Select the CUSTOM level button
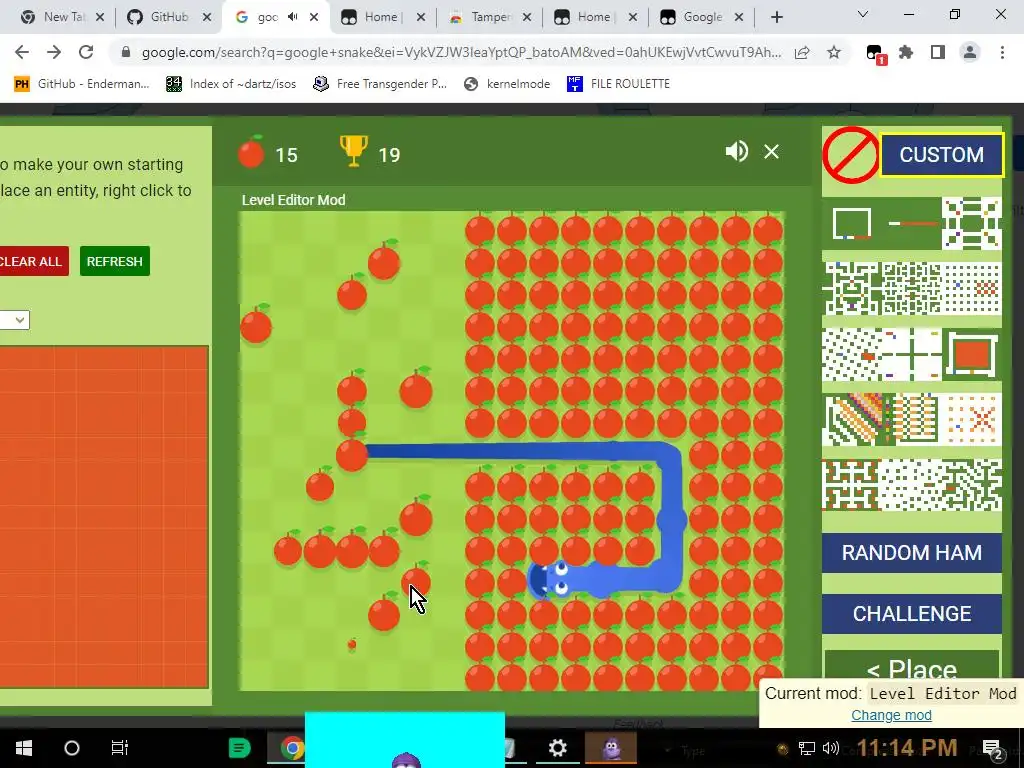Viewport: 1024px width, 768px height. [941, 155]
